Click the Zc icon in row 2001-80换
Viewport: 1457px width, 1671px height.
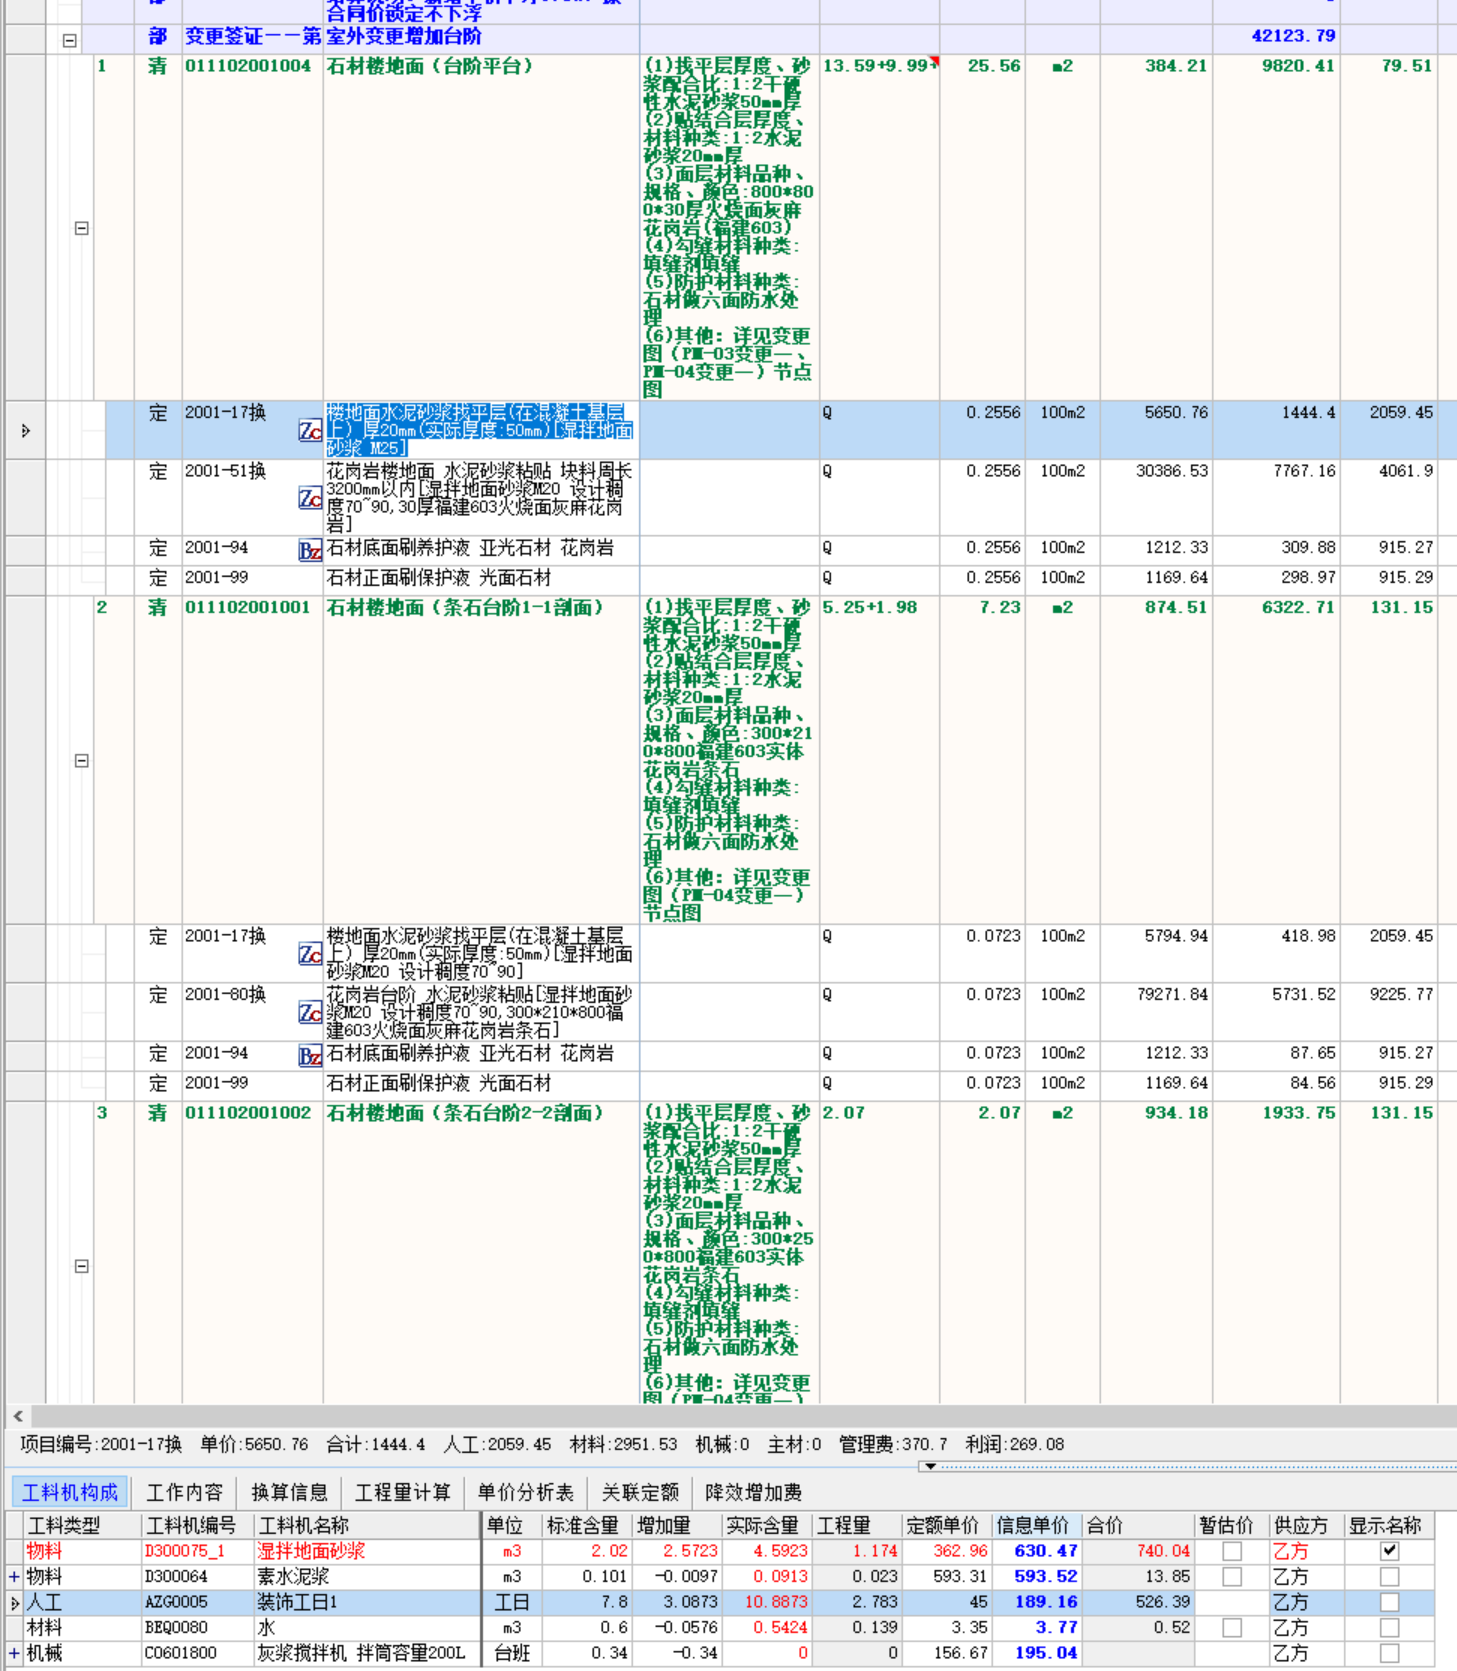[x=310, y=1012]
